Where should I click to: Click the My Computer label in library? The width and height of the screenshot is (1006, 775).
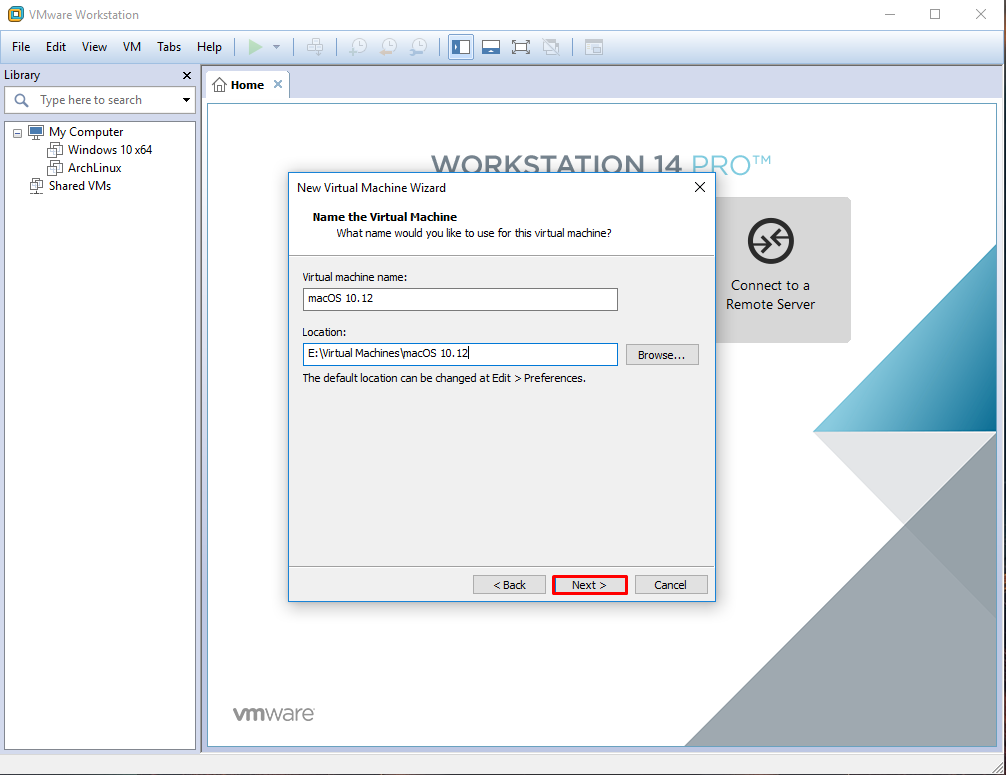[x=86, y=132]
